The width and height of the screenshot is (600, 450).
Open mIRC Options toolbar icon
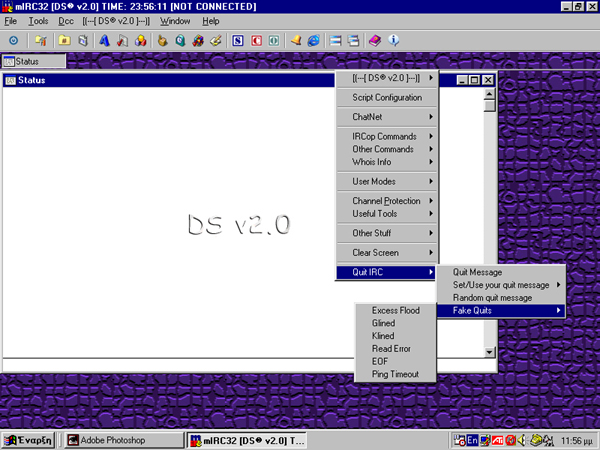[41, 40]
